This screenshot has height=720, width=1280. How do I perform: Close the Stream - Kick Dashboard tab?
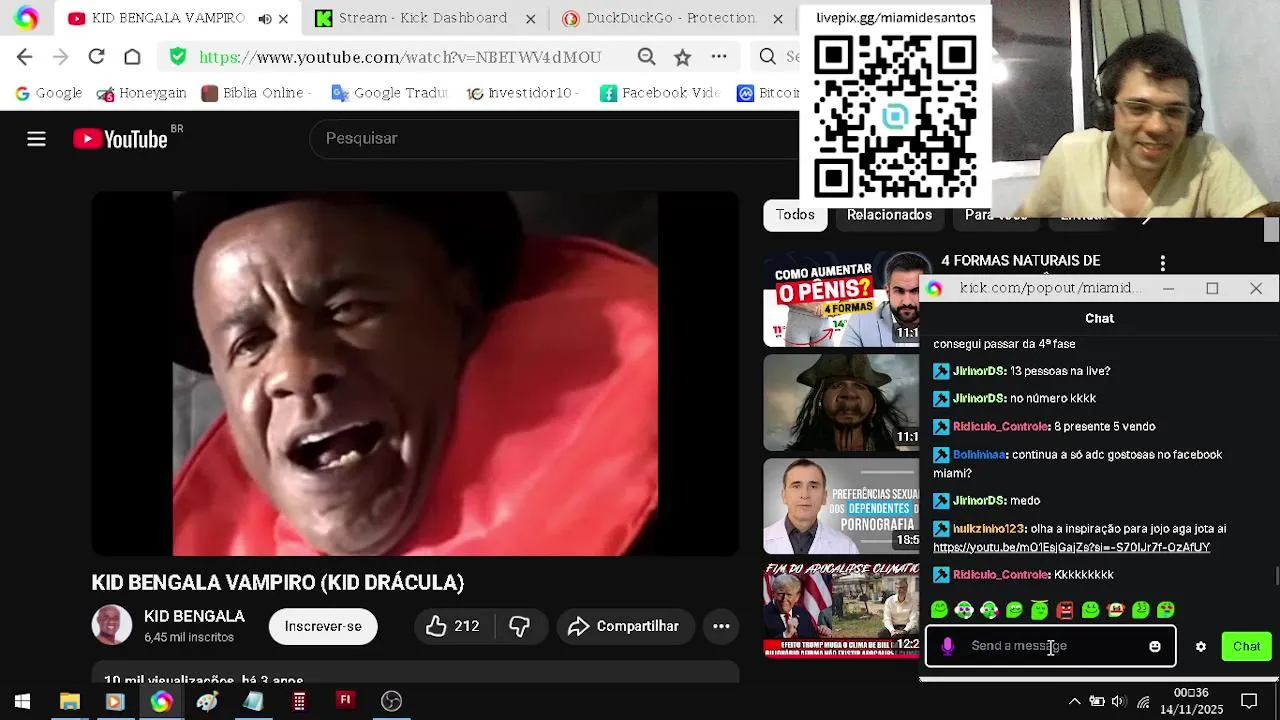coord(530,19)
